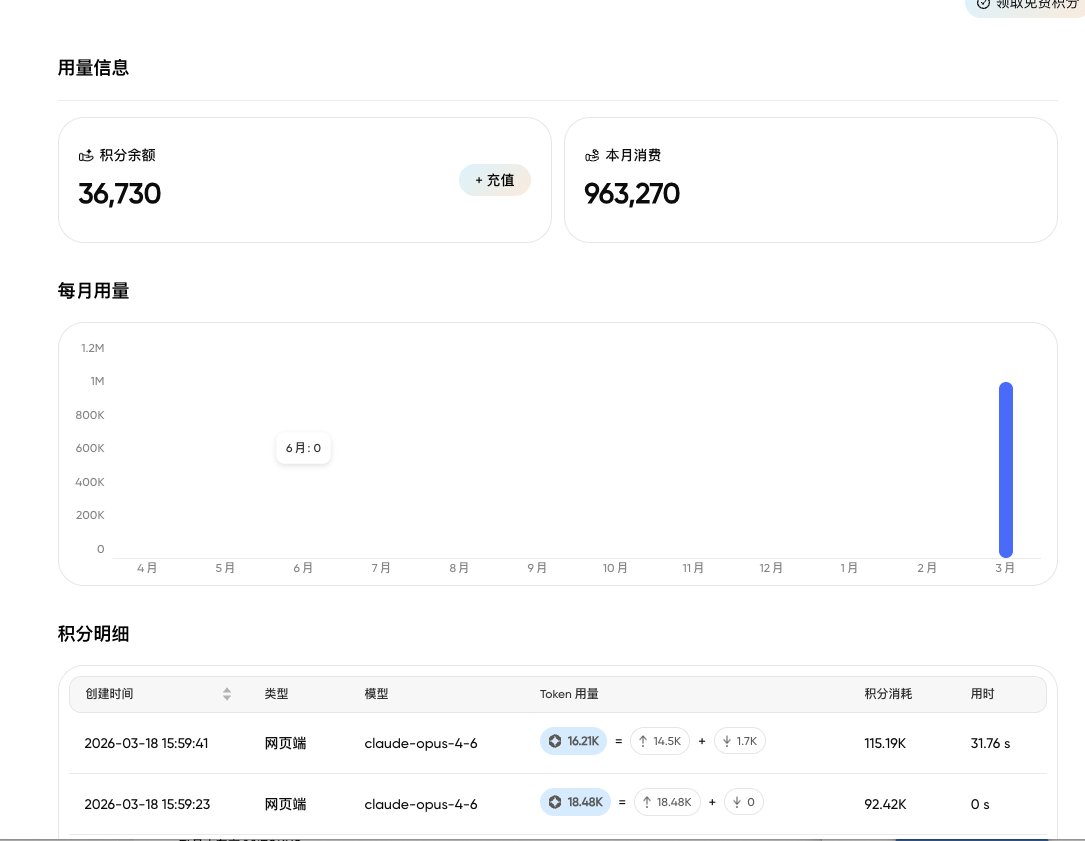Image resolution: width=1085 pixels, height=841 pixels.
Task: Click the 类型 column header
Action: point(276,694)
